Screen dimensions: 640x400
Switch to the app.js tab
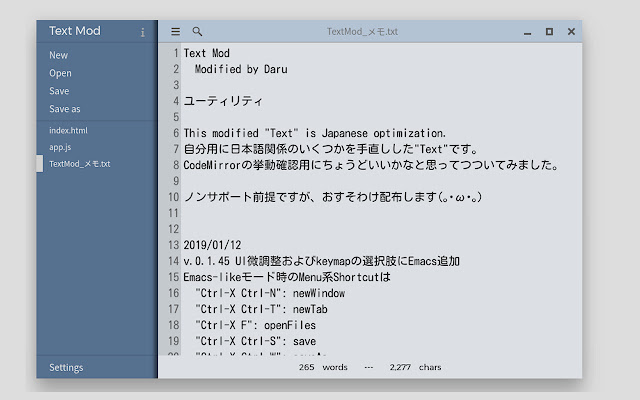(x=60, y=147)
